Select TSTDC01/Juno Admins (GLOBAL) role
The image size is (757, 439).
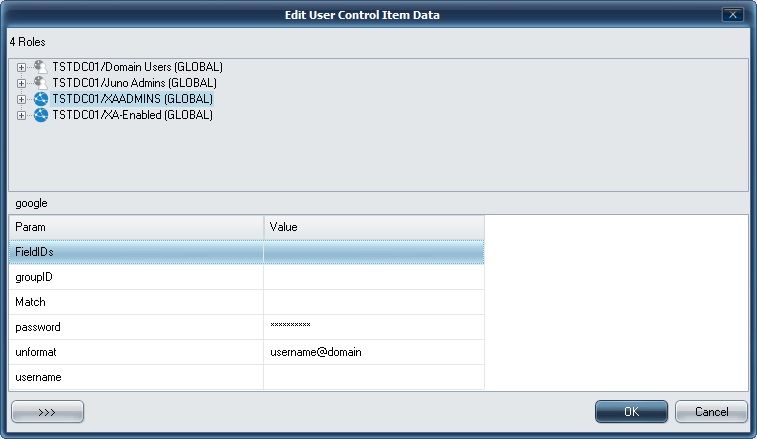(x=134, y=83)
